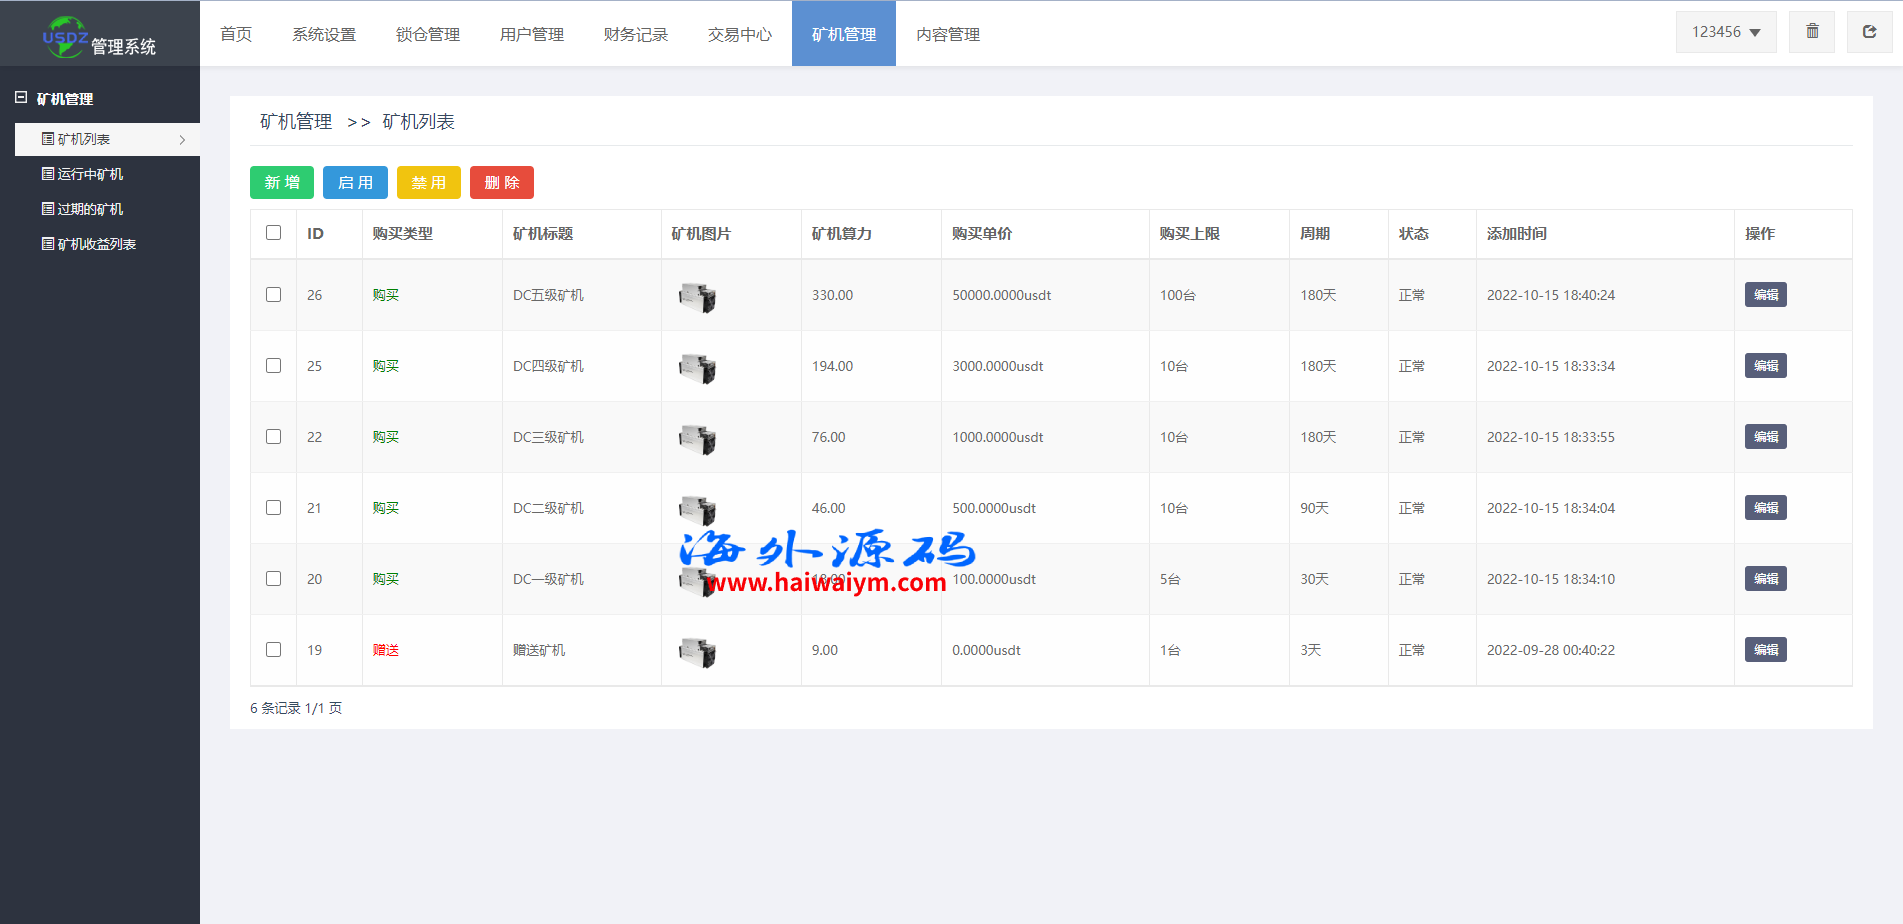Check the box for row ID 26
The image size is (1903, 924).
273,295
